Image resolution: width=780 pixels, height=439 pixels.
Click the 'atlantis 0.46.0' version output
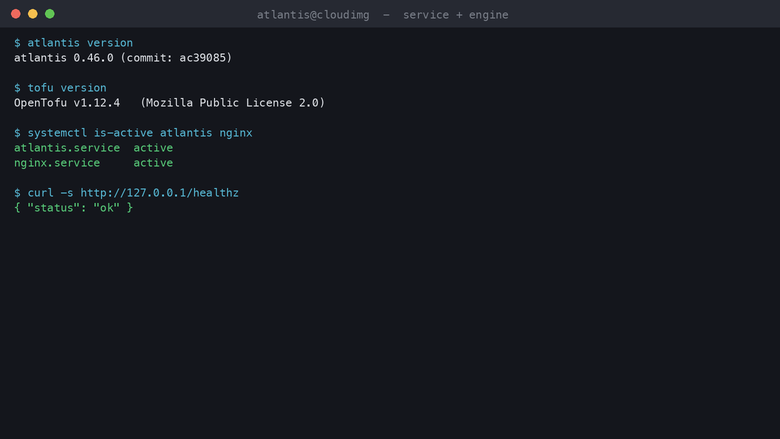point(64,58)
